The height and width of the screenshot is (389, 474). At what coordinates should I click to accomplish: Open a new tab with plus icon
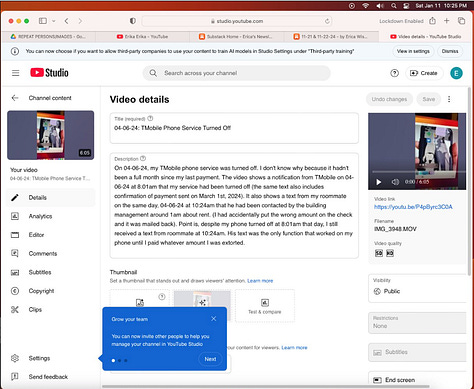click(447, 21)
